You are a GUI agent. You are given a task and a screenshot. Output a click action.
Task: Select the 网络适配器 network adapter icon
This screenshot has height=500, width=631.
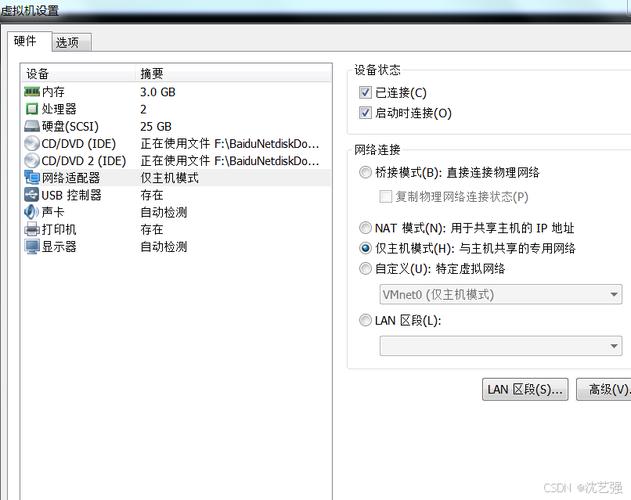31,178
